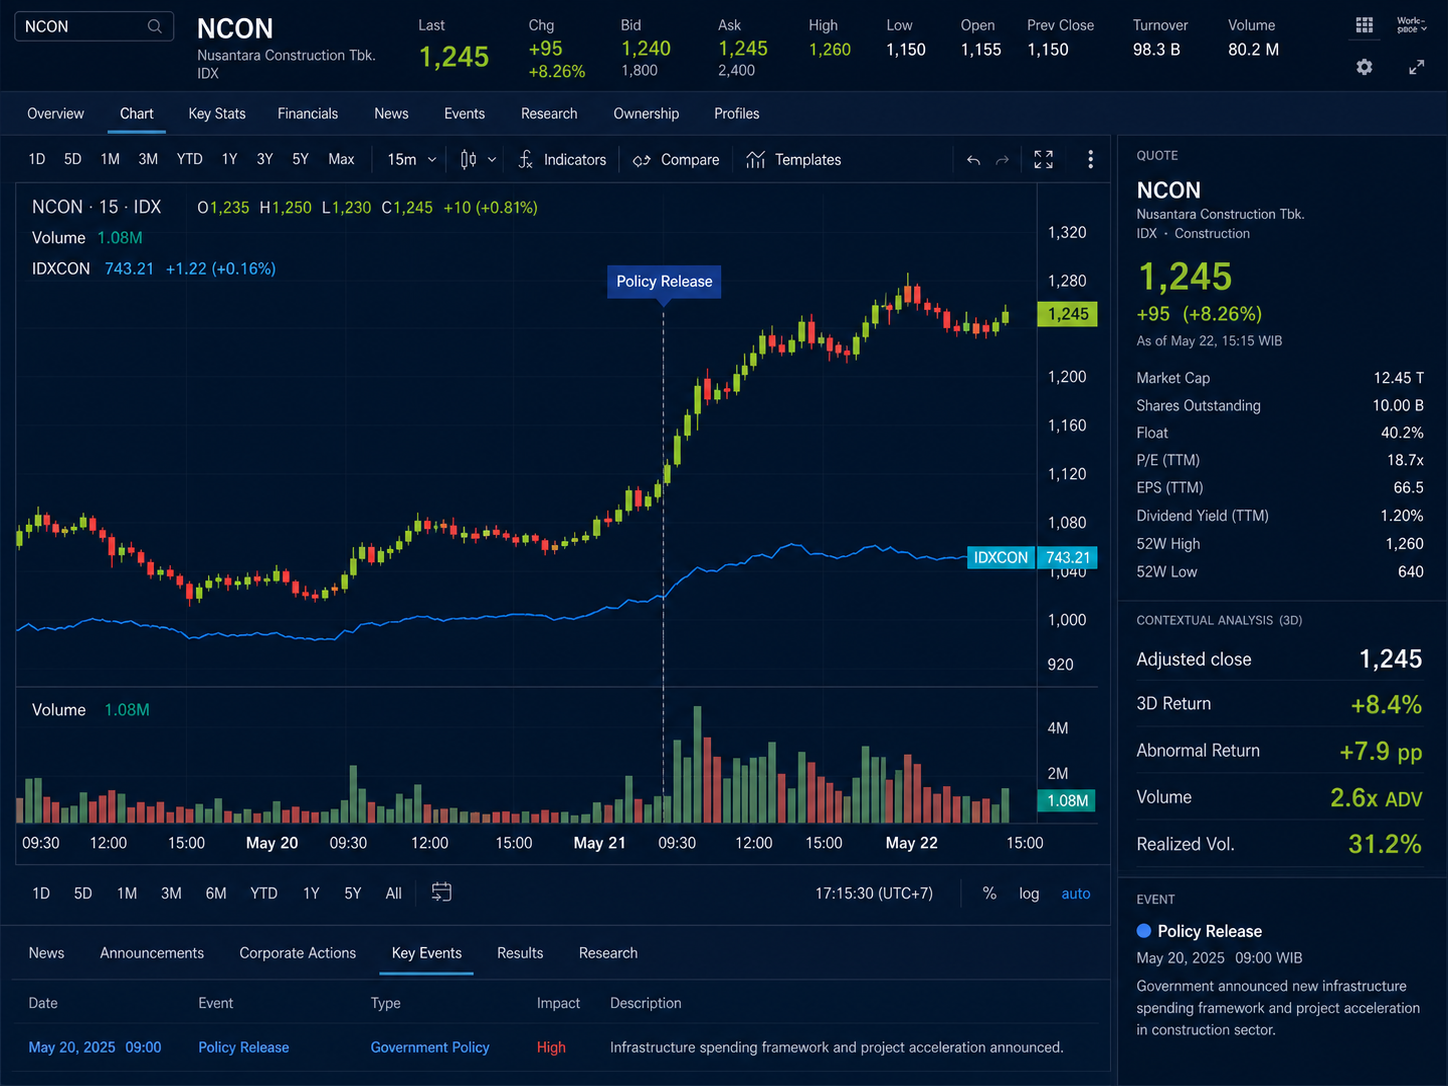Click the Volume 2.6x ADV value
This screenshot has width=1448, height=1086.
pos(1376,798)
